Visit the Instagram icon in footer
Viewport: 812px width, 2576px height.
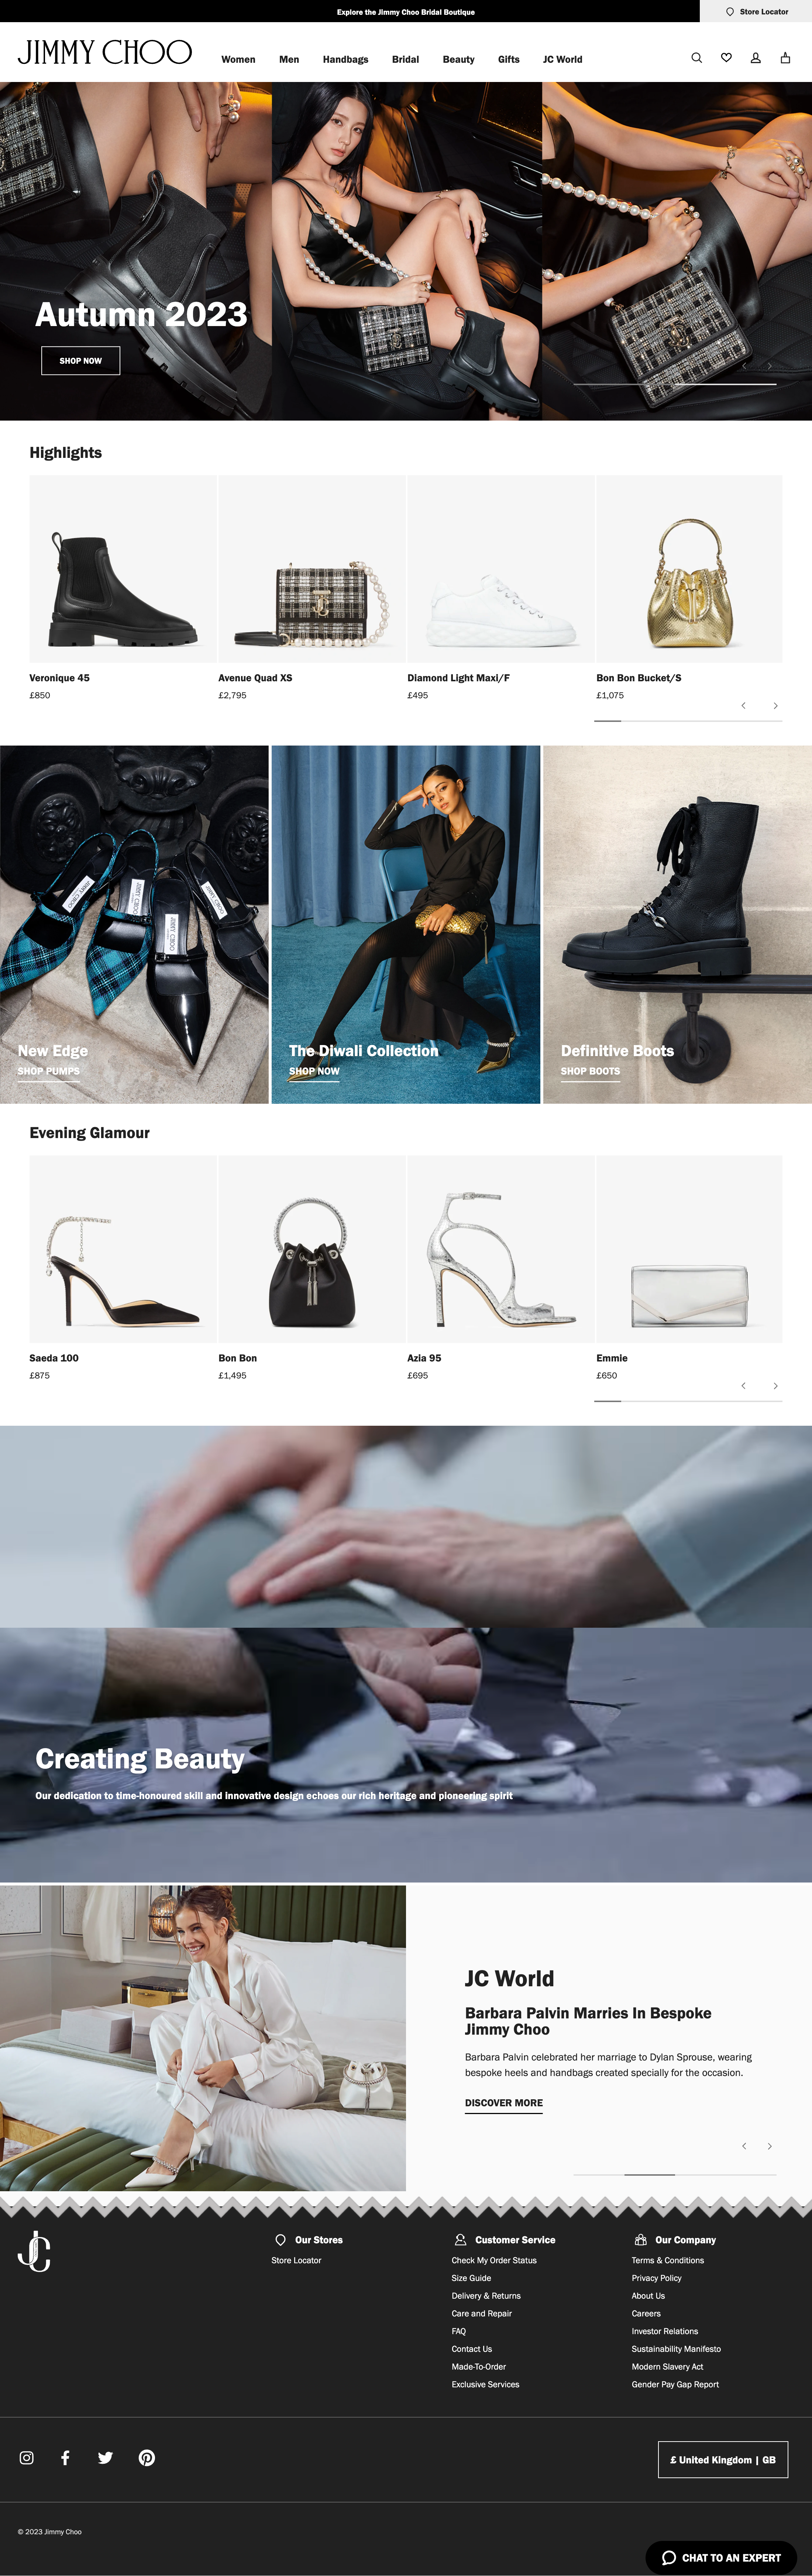[27, 2457]
